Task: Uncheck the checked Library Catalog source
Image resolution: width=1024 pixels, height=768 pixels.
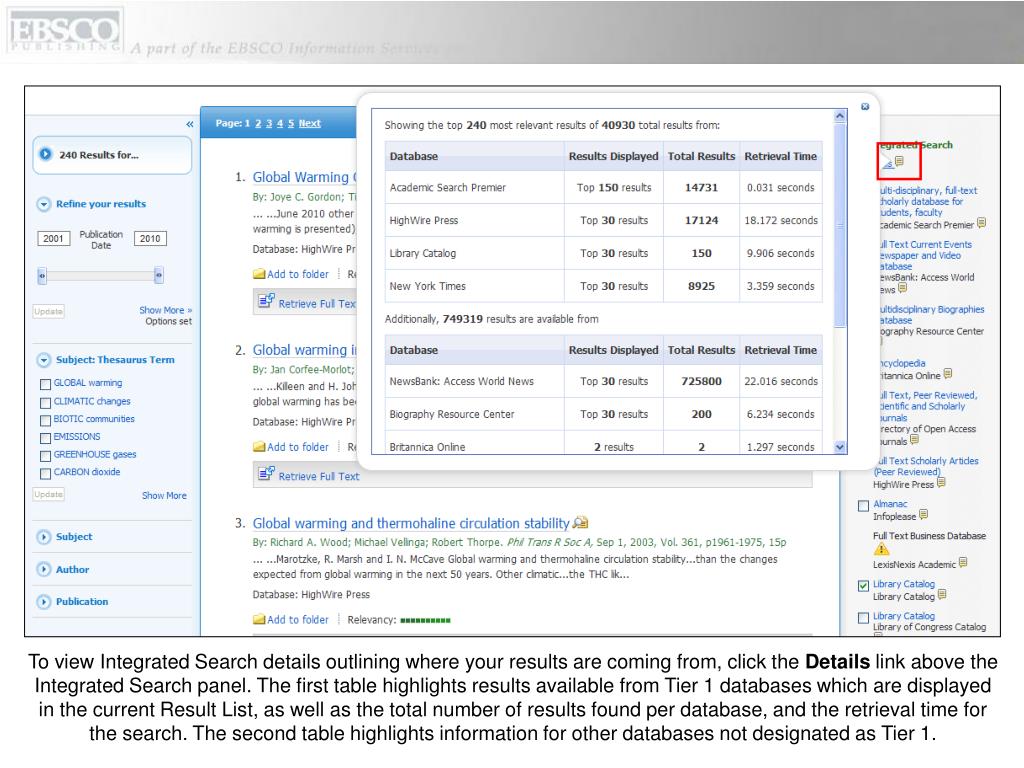Action: coord(863,585)
